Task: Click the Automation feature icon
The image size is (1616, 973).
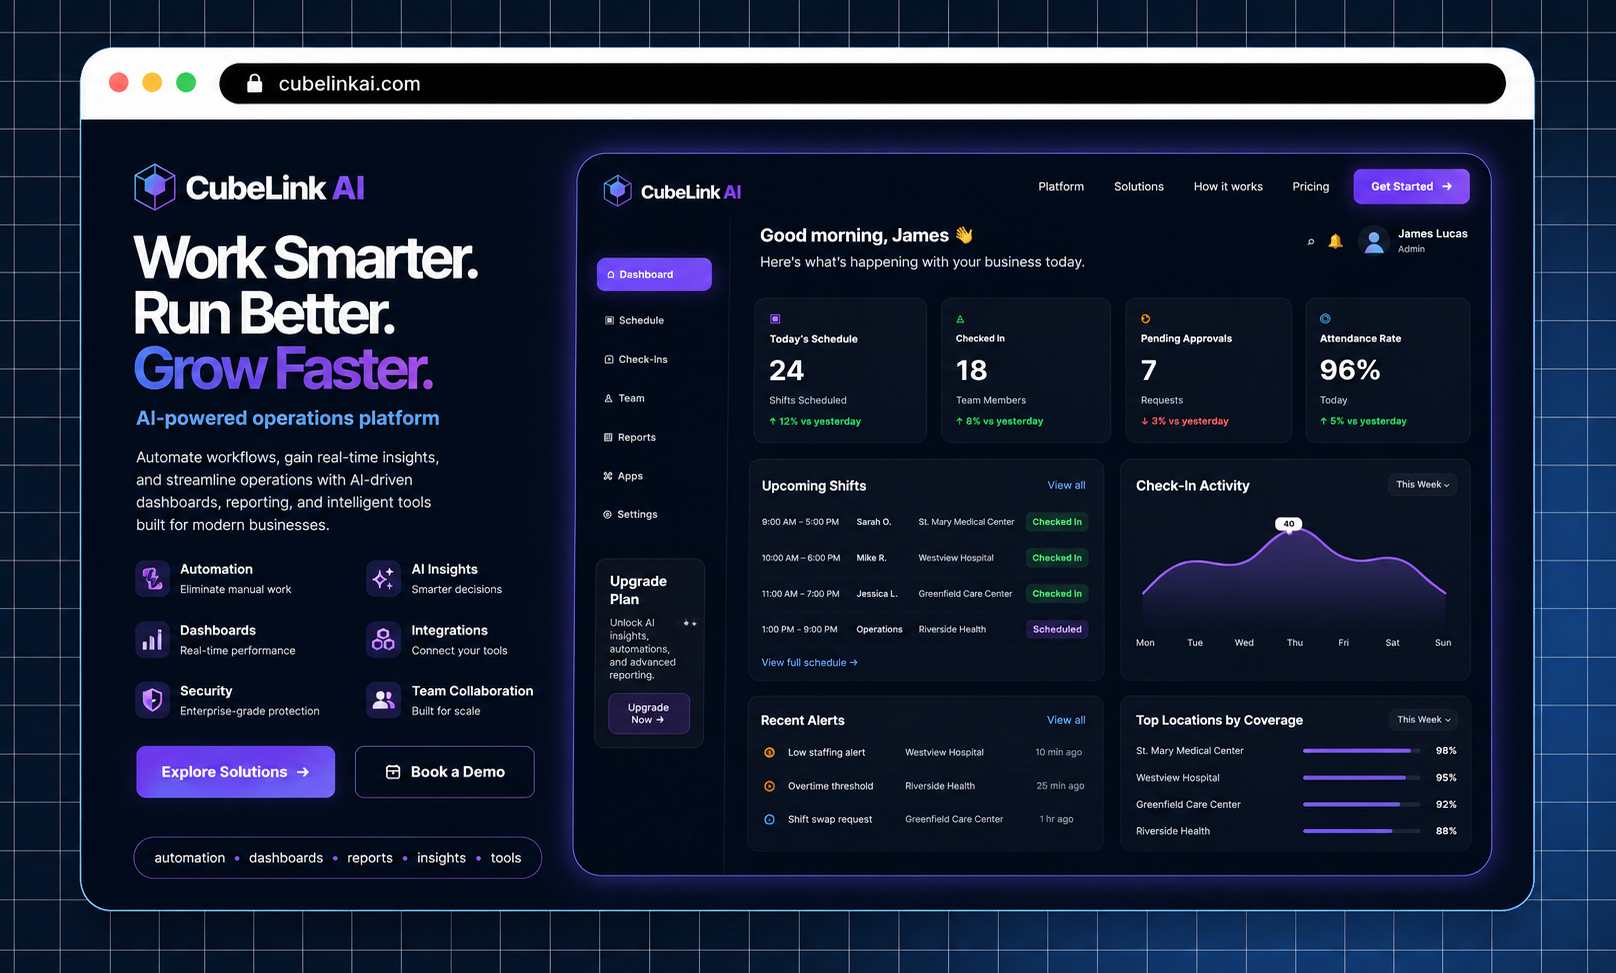Action: pos(153,578)
